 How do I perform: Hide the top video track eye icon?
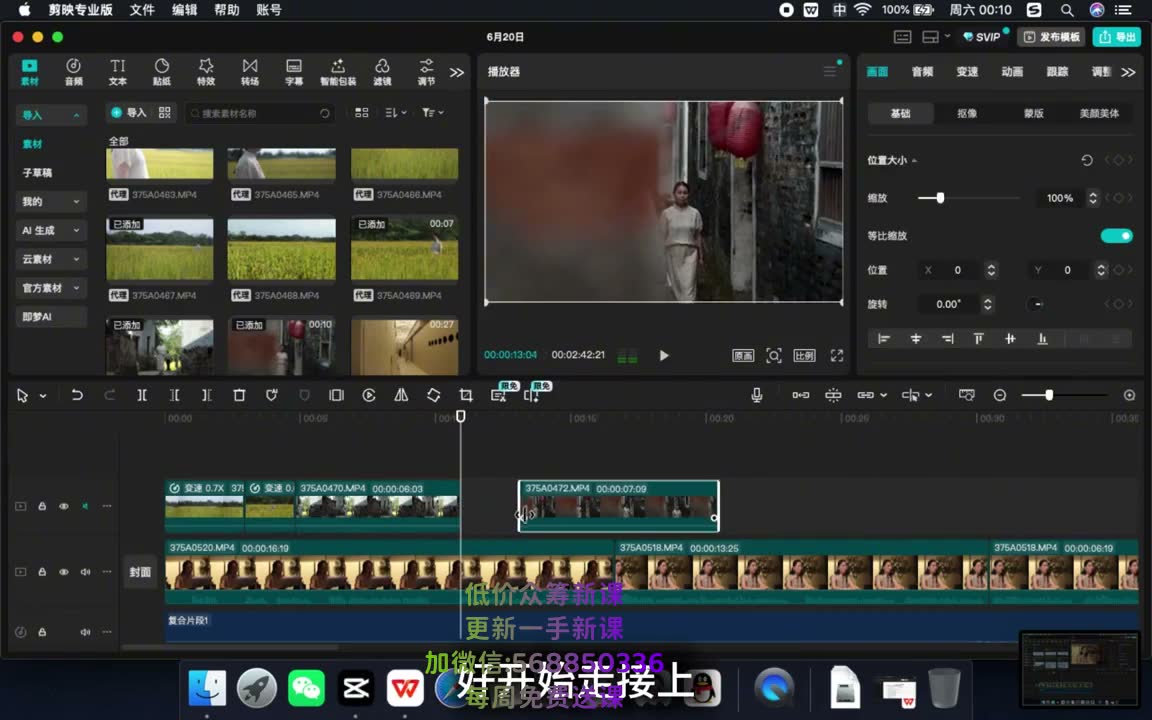(64, 506)
